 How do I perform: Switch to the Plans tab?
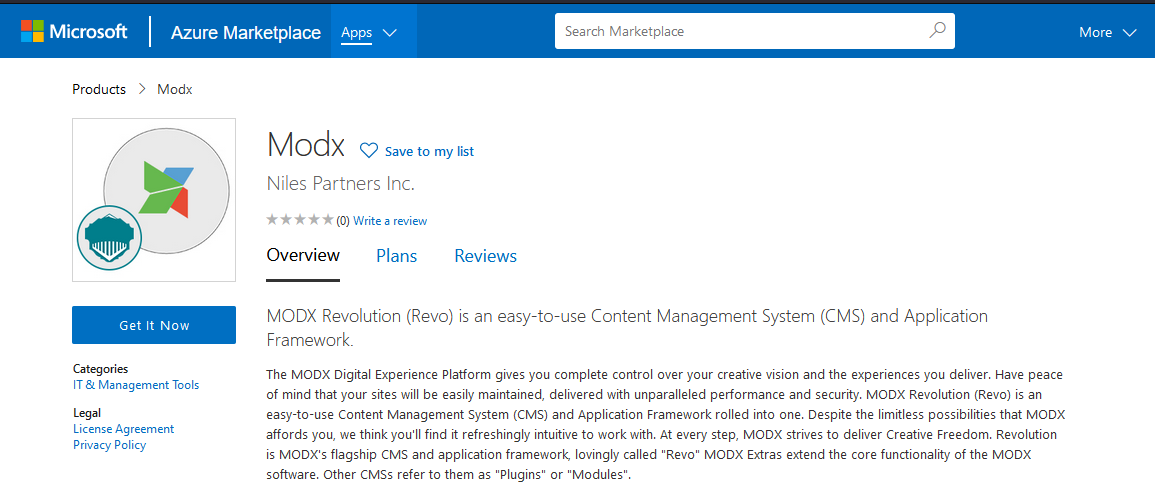(x=396, y=256)
